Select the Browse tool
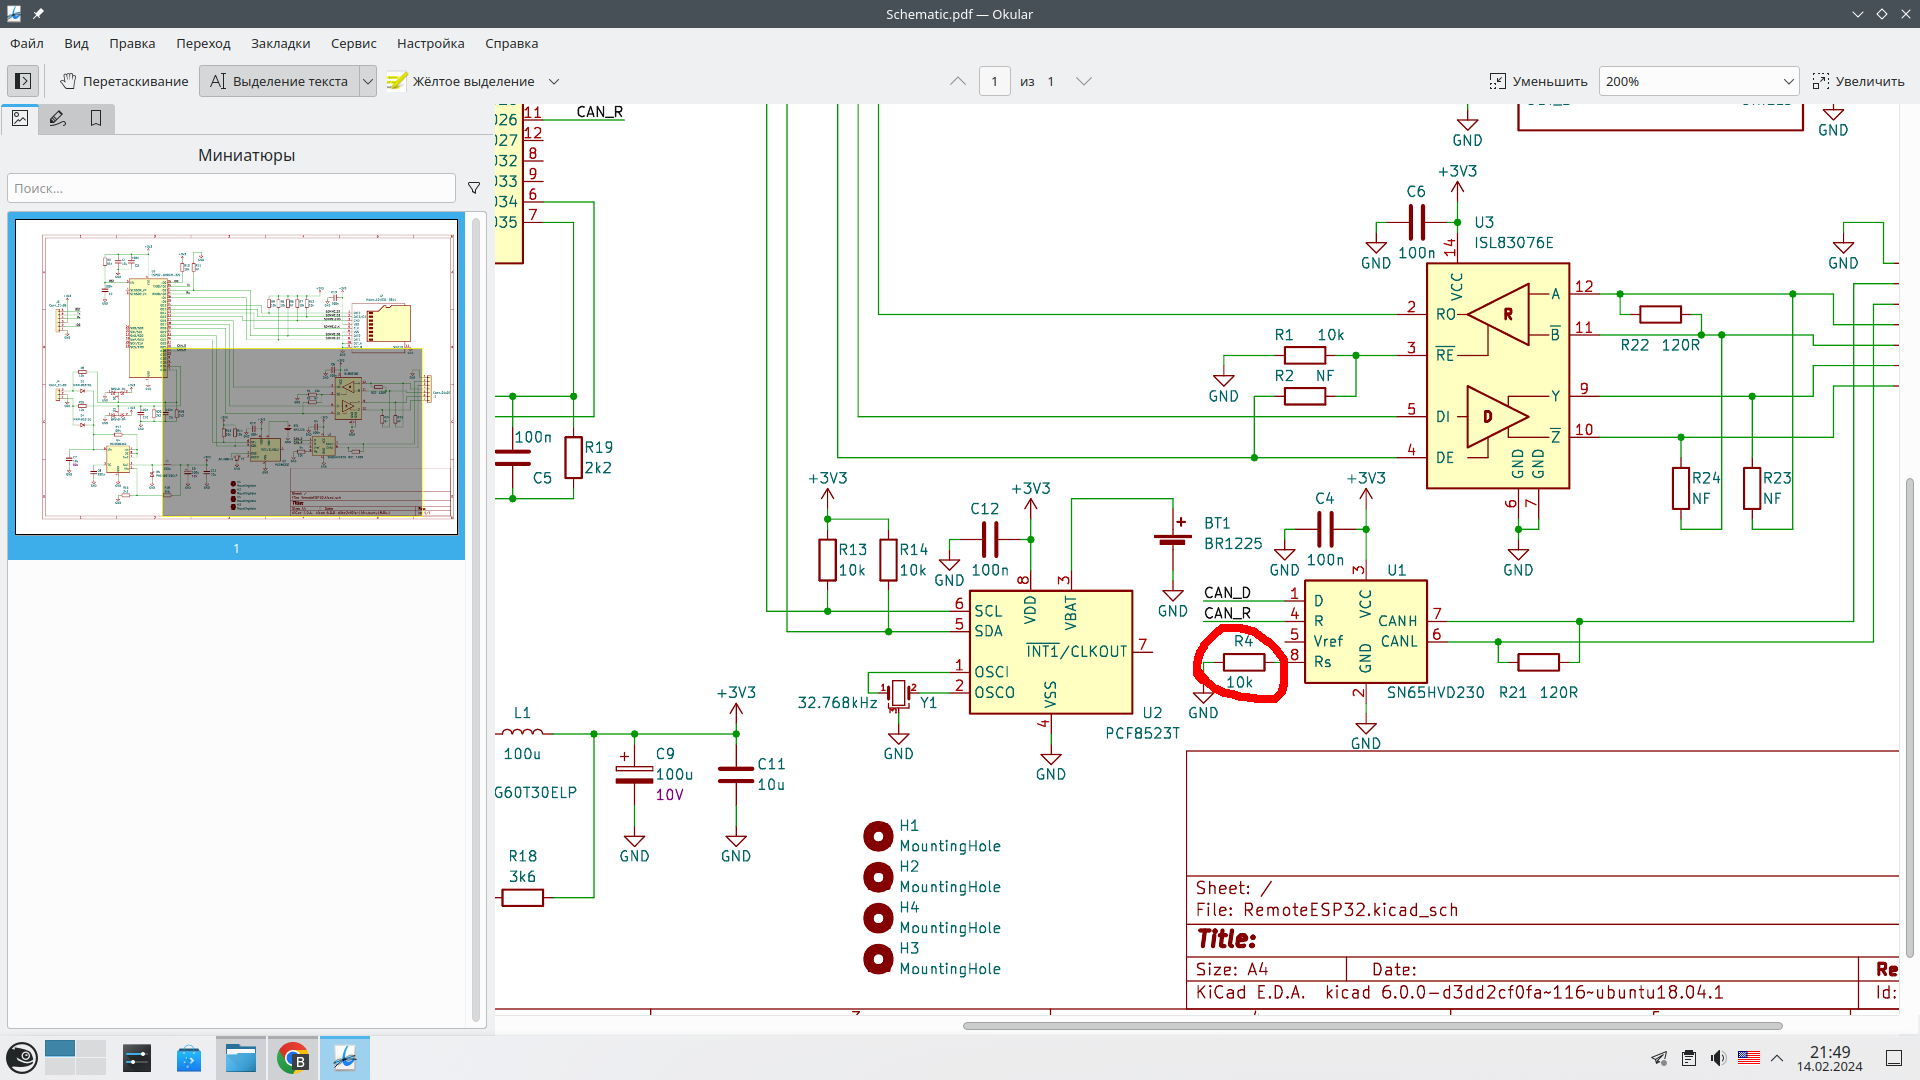This screenshot has width=1920, height=1080. click(x=124, y=81)
